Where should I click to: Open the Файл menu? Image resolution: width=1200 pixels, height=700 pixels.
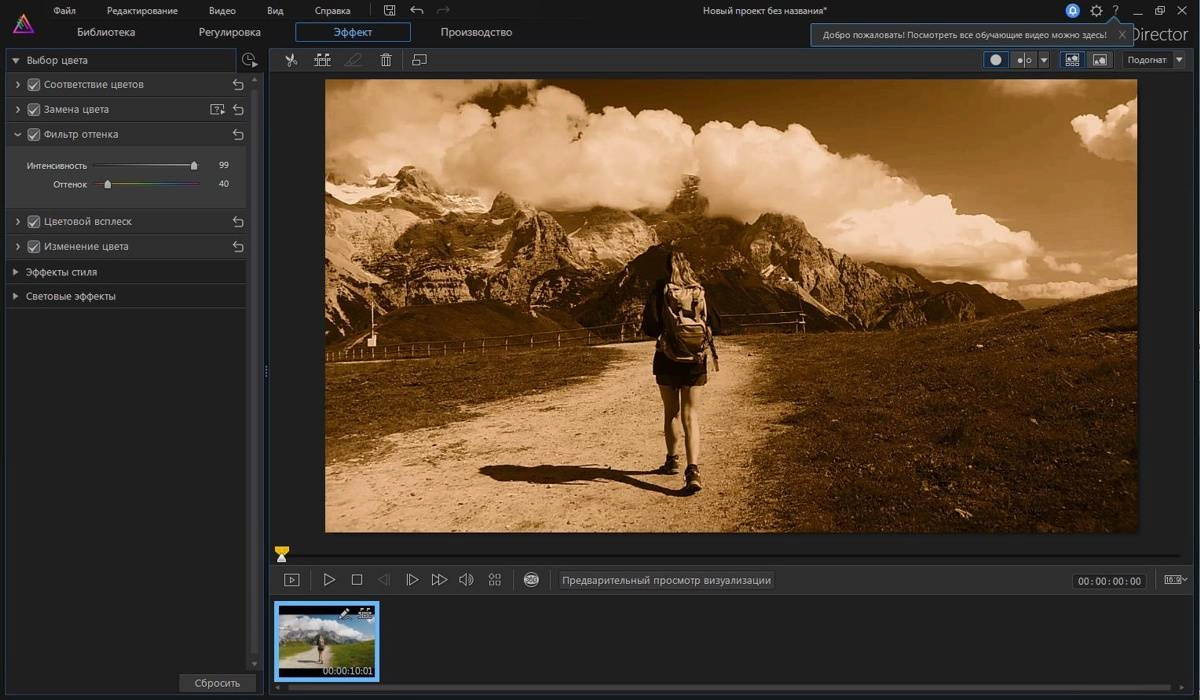pos(65,10)
